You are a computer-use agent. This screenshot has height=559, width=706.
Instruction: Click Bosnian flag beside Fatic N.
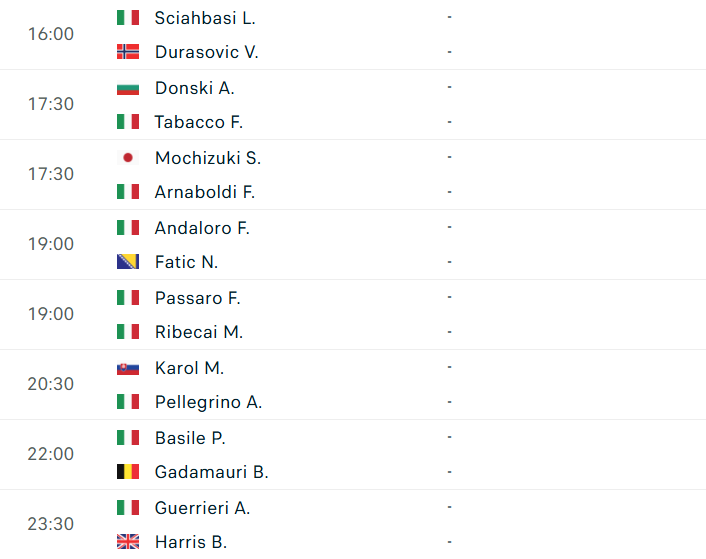coord(127,262)
